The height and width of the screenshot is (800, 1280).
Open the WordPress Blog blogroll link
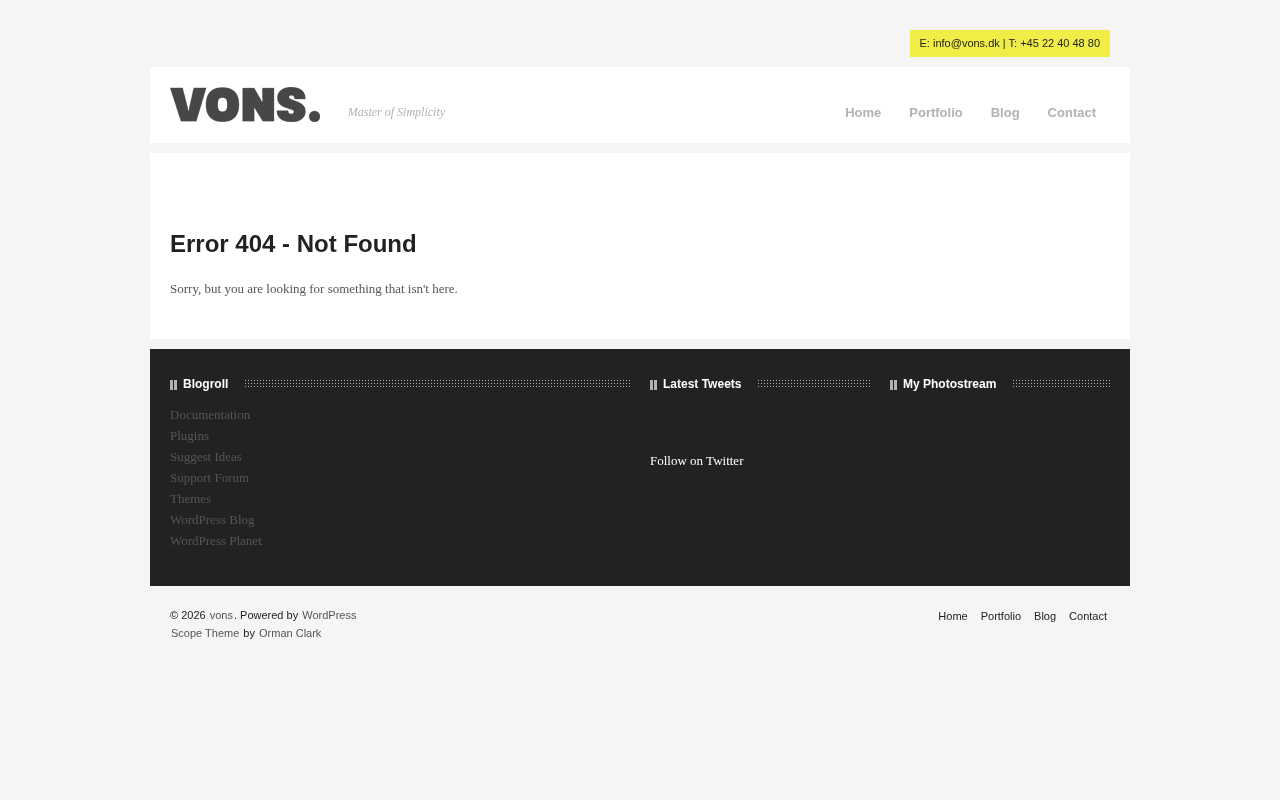pos(212,520)
